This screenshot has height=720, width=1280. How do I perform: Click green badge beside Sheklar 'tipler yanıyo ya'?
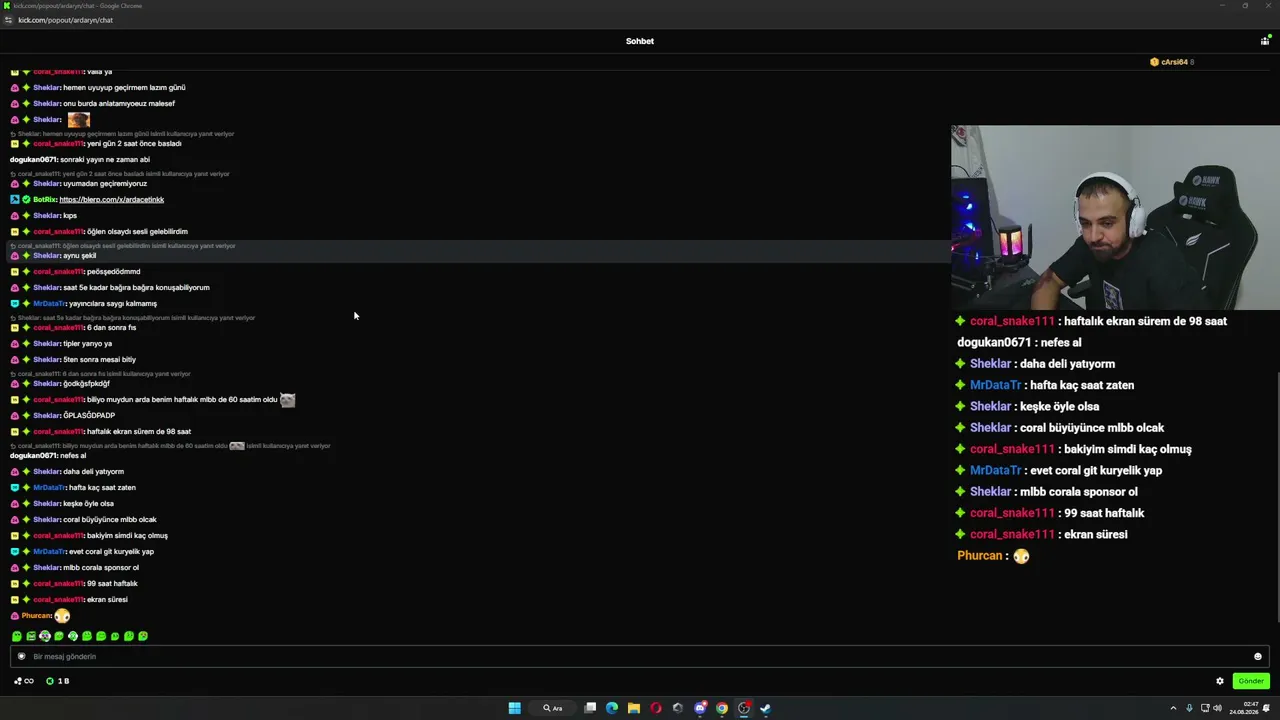(27, 343)
